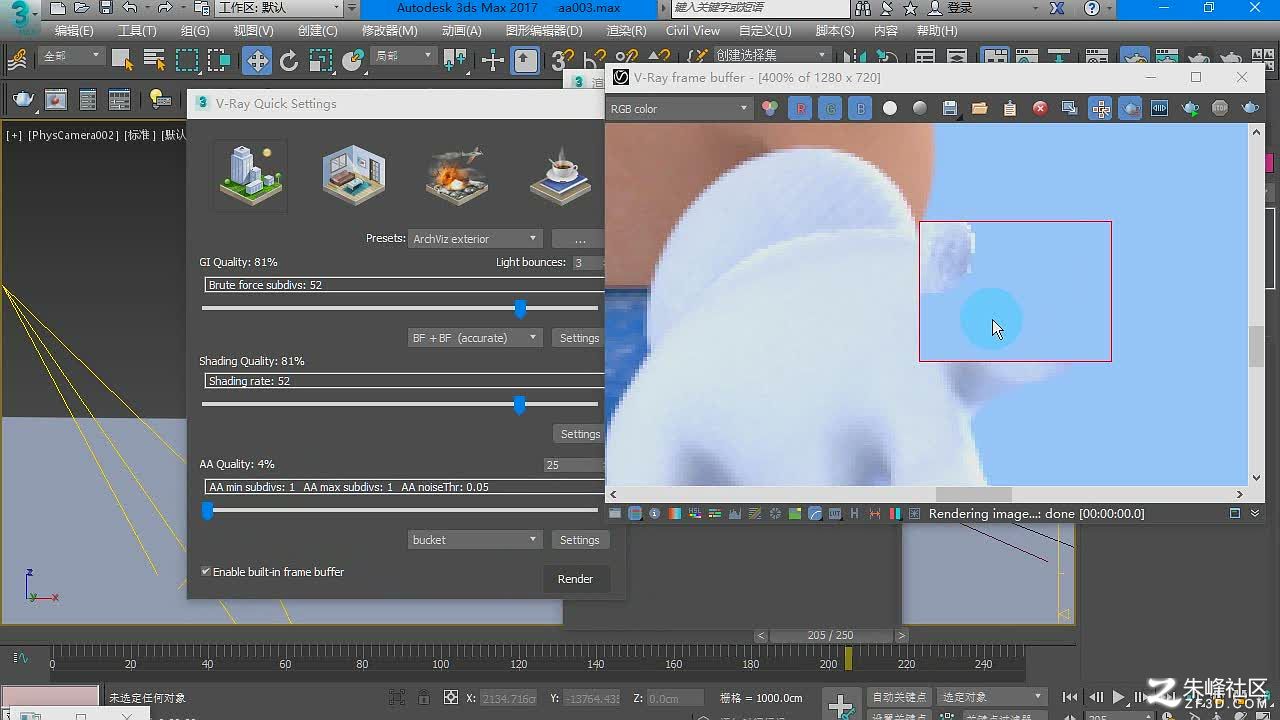This screenshot has width=1280, height=720.
Task: Clear the frame buffer image red X
Action: (x=1040, y=108)
